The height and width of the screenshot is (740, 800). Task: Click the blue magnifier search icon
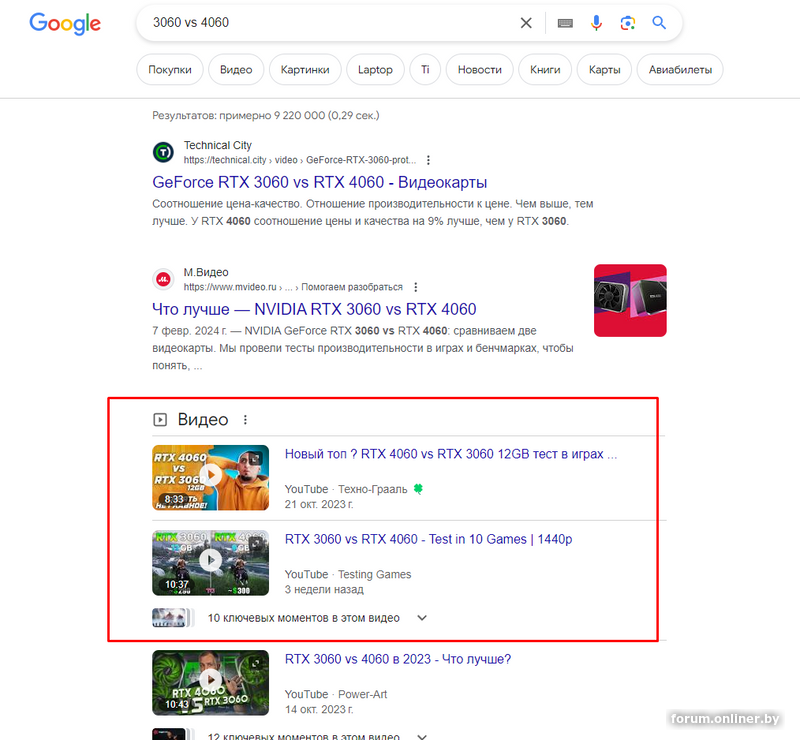click(x=659, y=22)
